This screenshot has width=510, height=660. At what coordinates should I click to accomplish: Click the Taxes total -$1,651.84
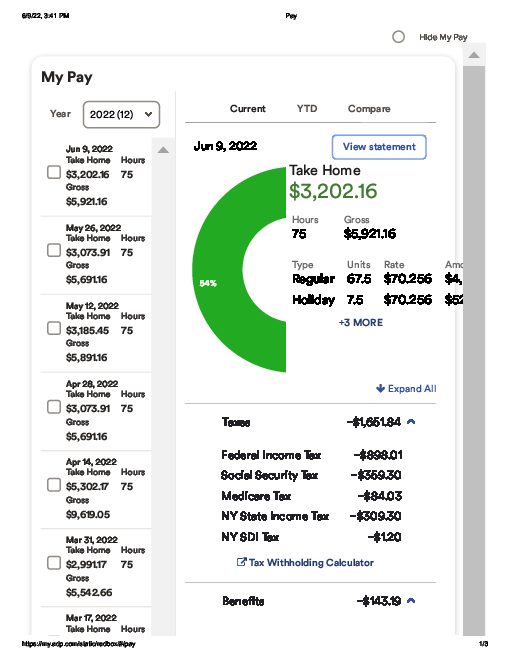[x=374, y=422]
